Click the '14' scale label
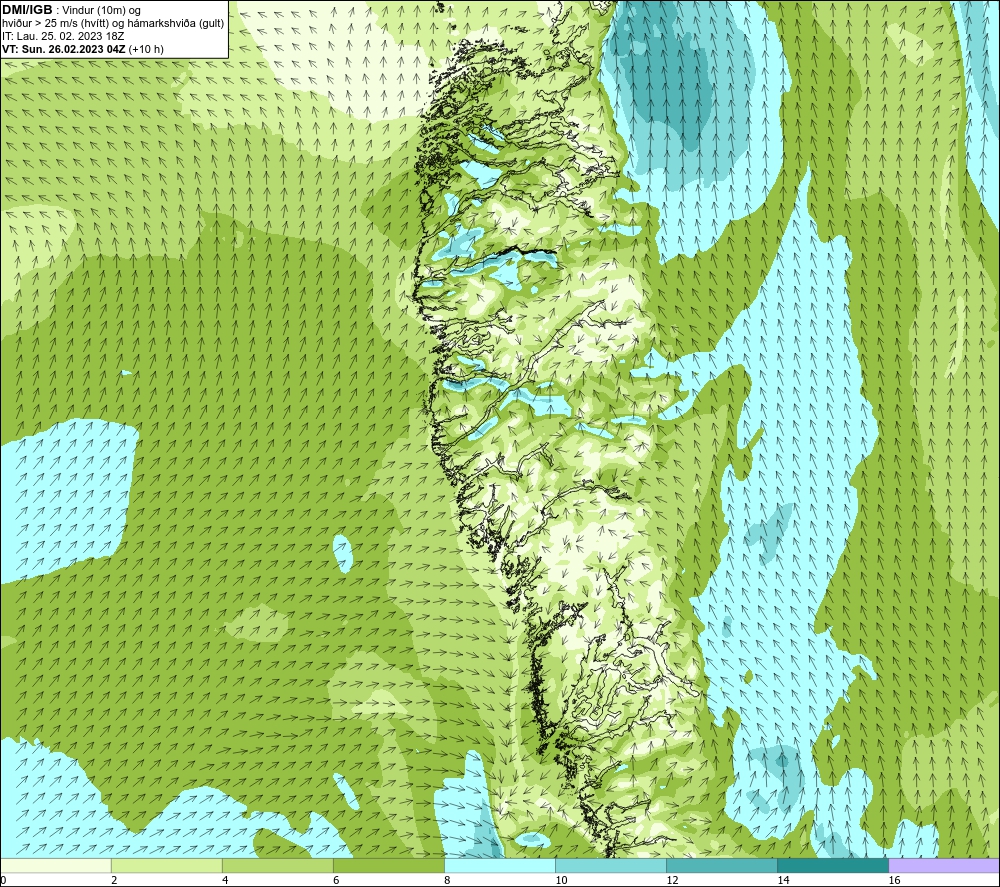Image resolution: width=1000 pixels, height=887 pixels. click(x=783, y=881)
